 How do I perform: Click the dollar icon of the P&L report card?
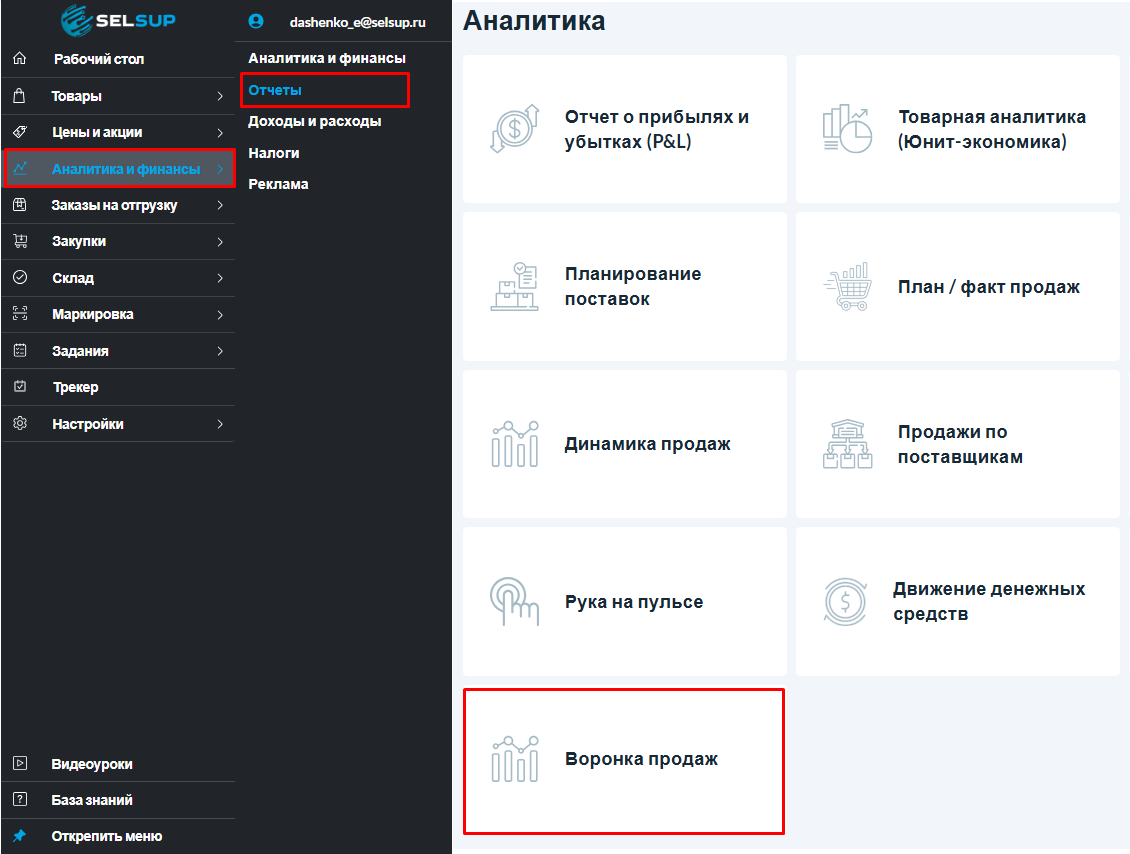(x=515, y=129)
